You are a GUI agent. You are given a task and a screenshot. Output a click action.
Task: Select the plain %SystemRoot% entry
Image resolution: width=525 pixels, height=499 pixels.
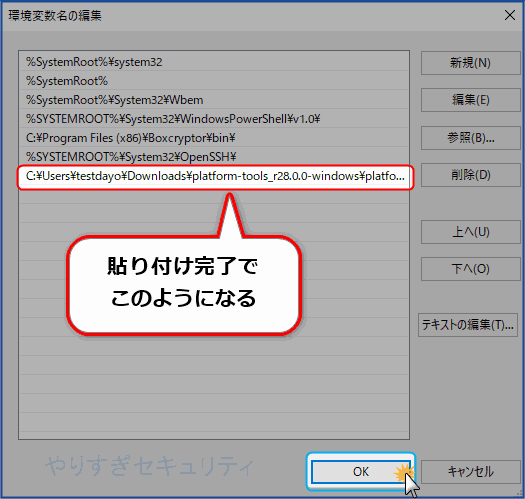coord(214,81)
